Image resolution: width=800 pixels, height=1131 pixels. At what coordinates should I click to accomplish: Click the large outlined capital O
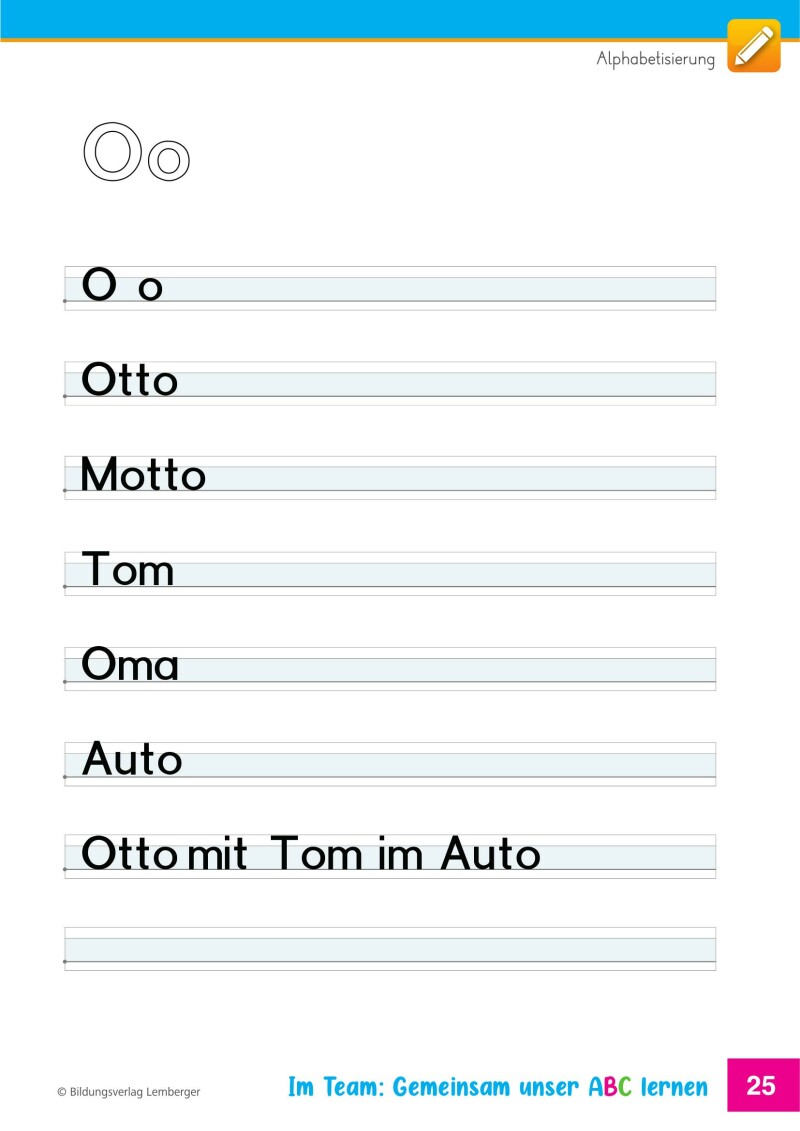[x=112, y=152]
